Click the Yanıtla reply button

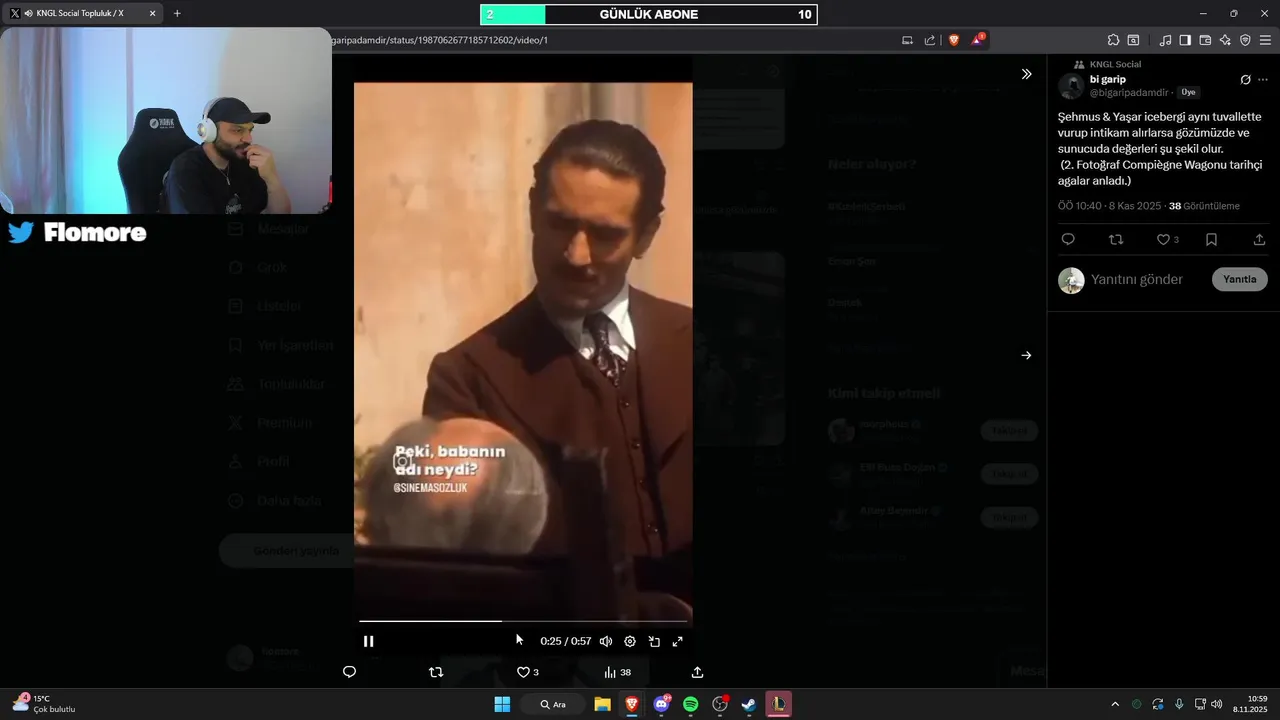pyautogui.click(x=1240, y=279)
